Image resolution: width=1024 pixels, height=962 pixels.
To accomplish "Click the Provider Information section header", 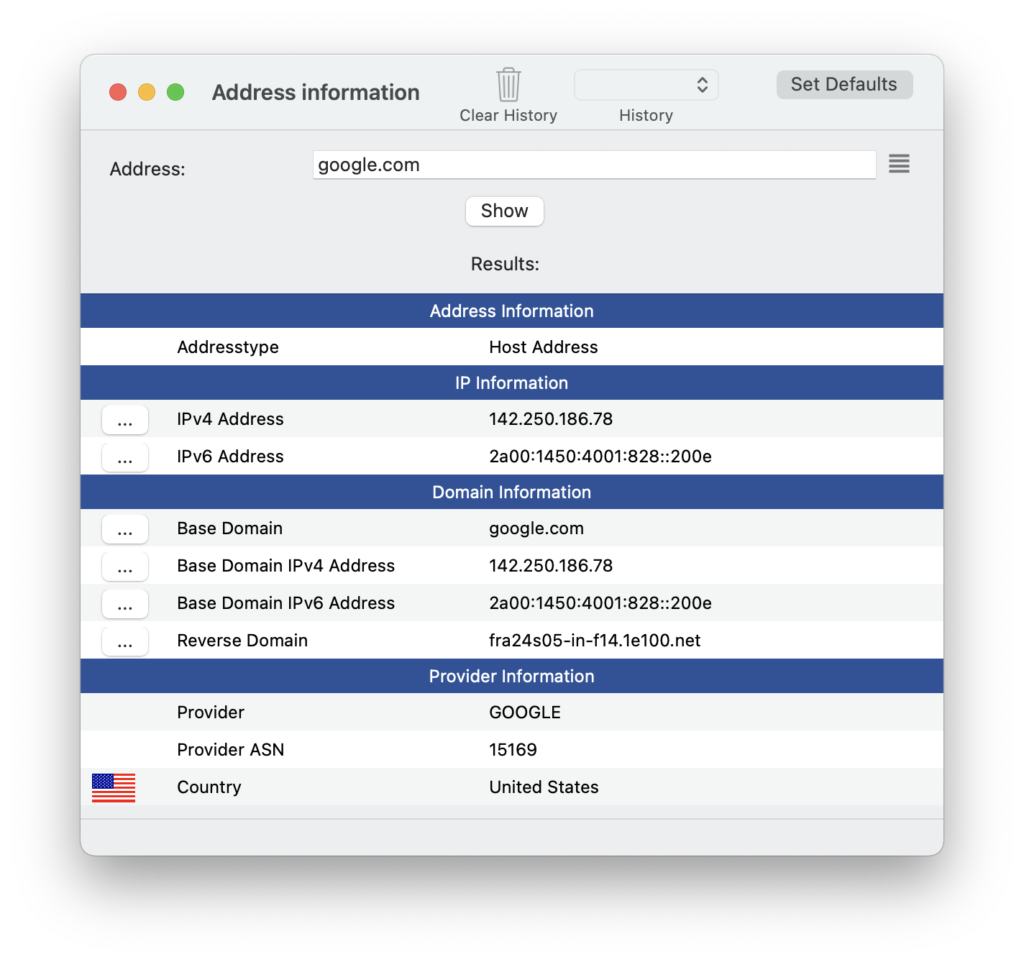I will [x=512, y=676].
